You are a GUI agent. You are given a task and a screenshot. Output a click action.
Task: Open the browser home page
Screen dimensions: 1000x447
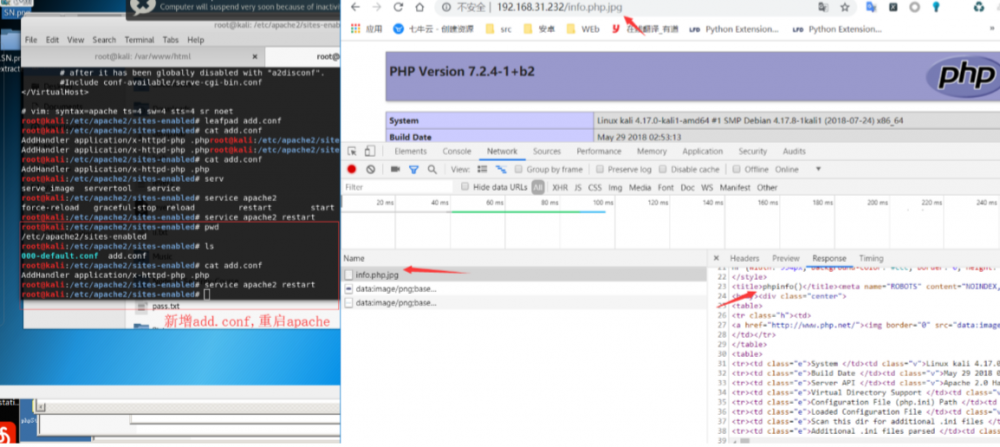click(419, 7)
